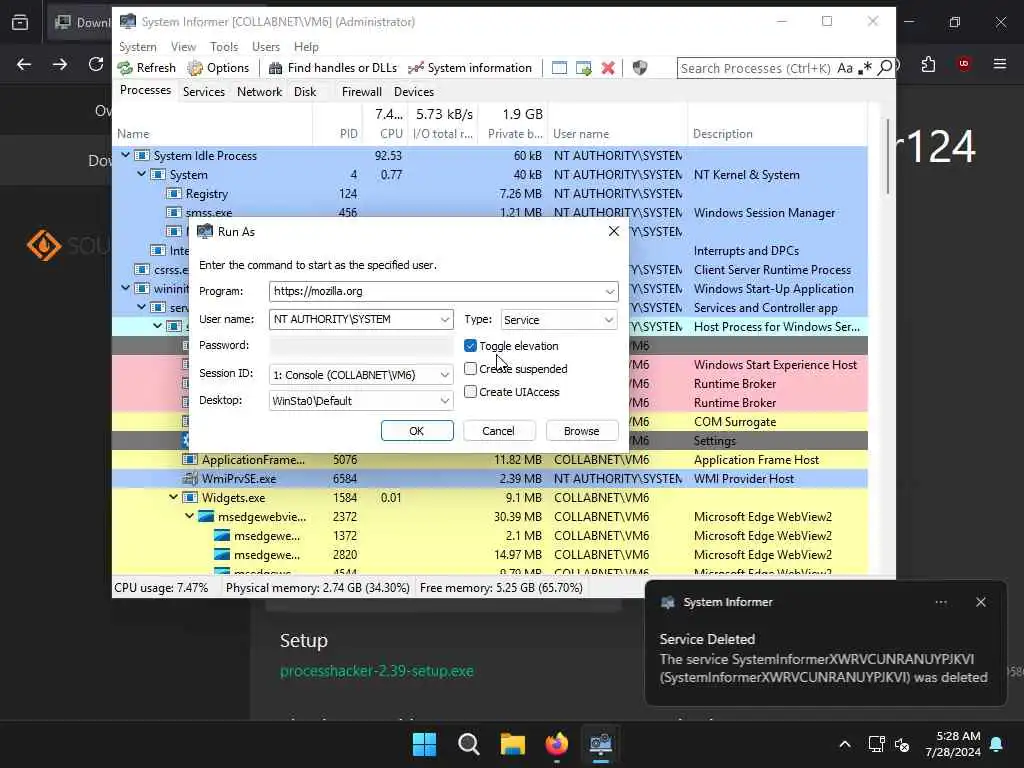
Task: Switch to Network tab
Action: pos(259,91)
